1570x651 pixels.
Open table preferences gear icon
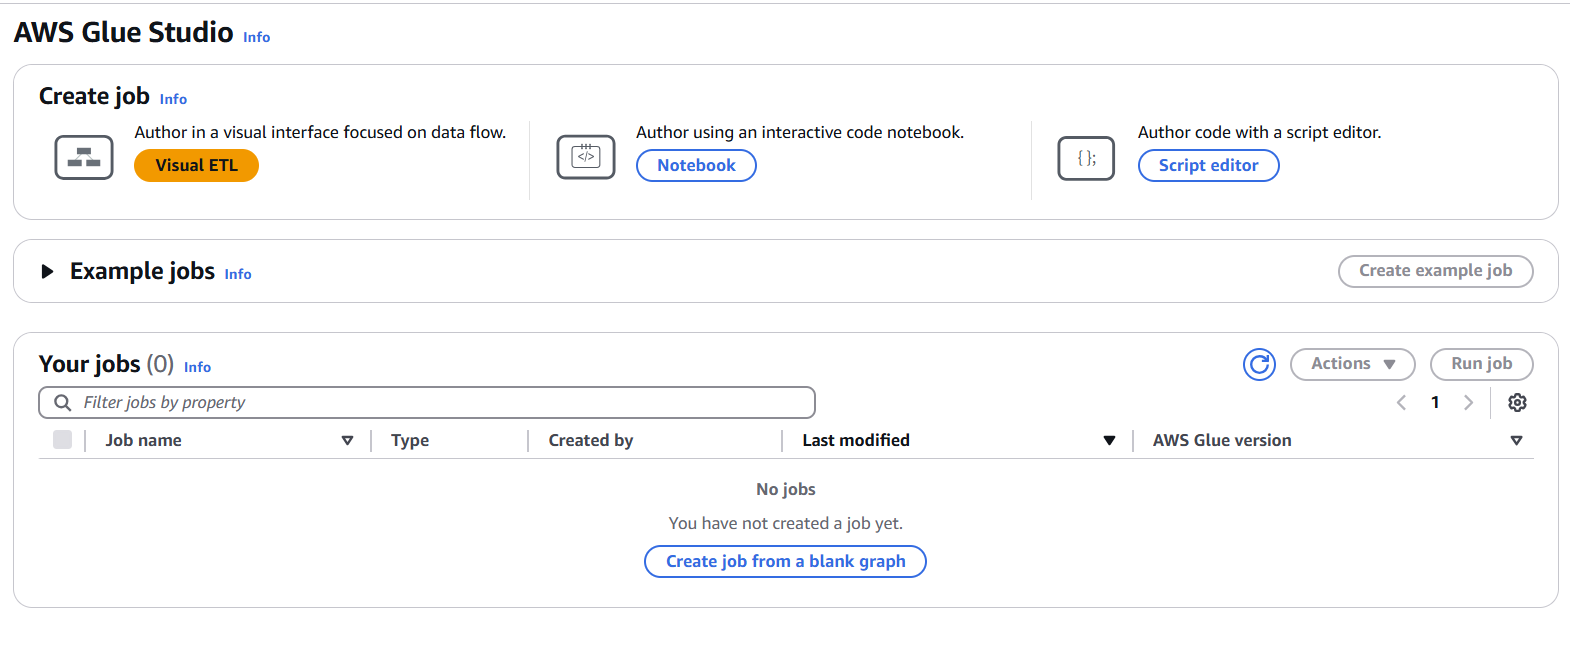[x=1517, y=402]
